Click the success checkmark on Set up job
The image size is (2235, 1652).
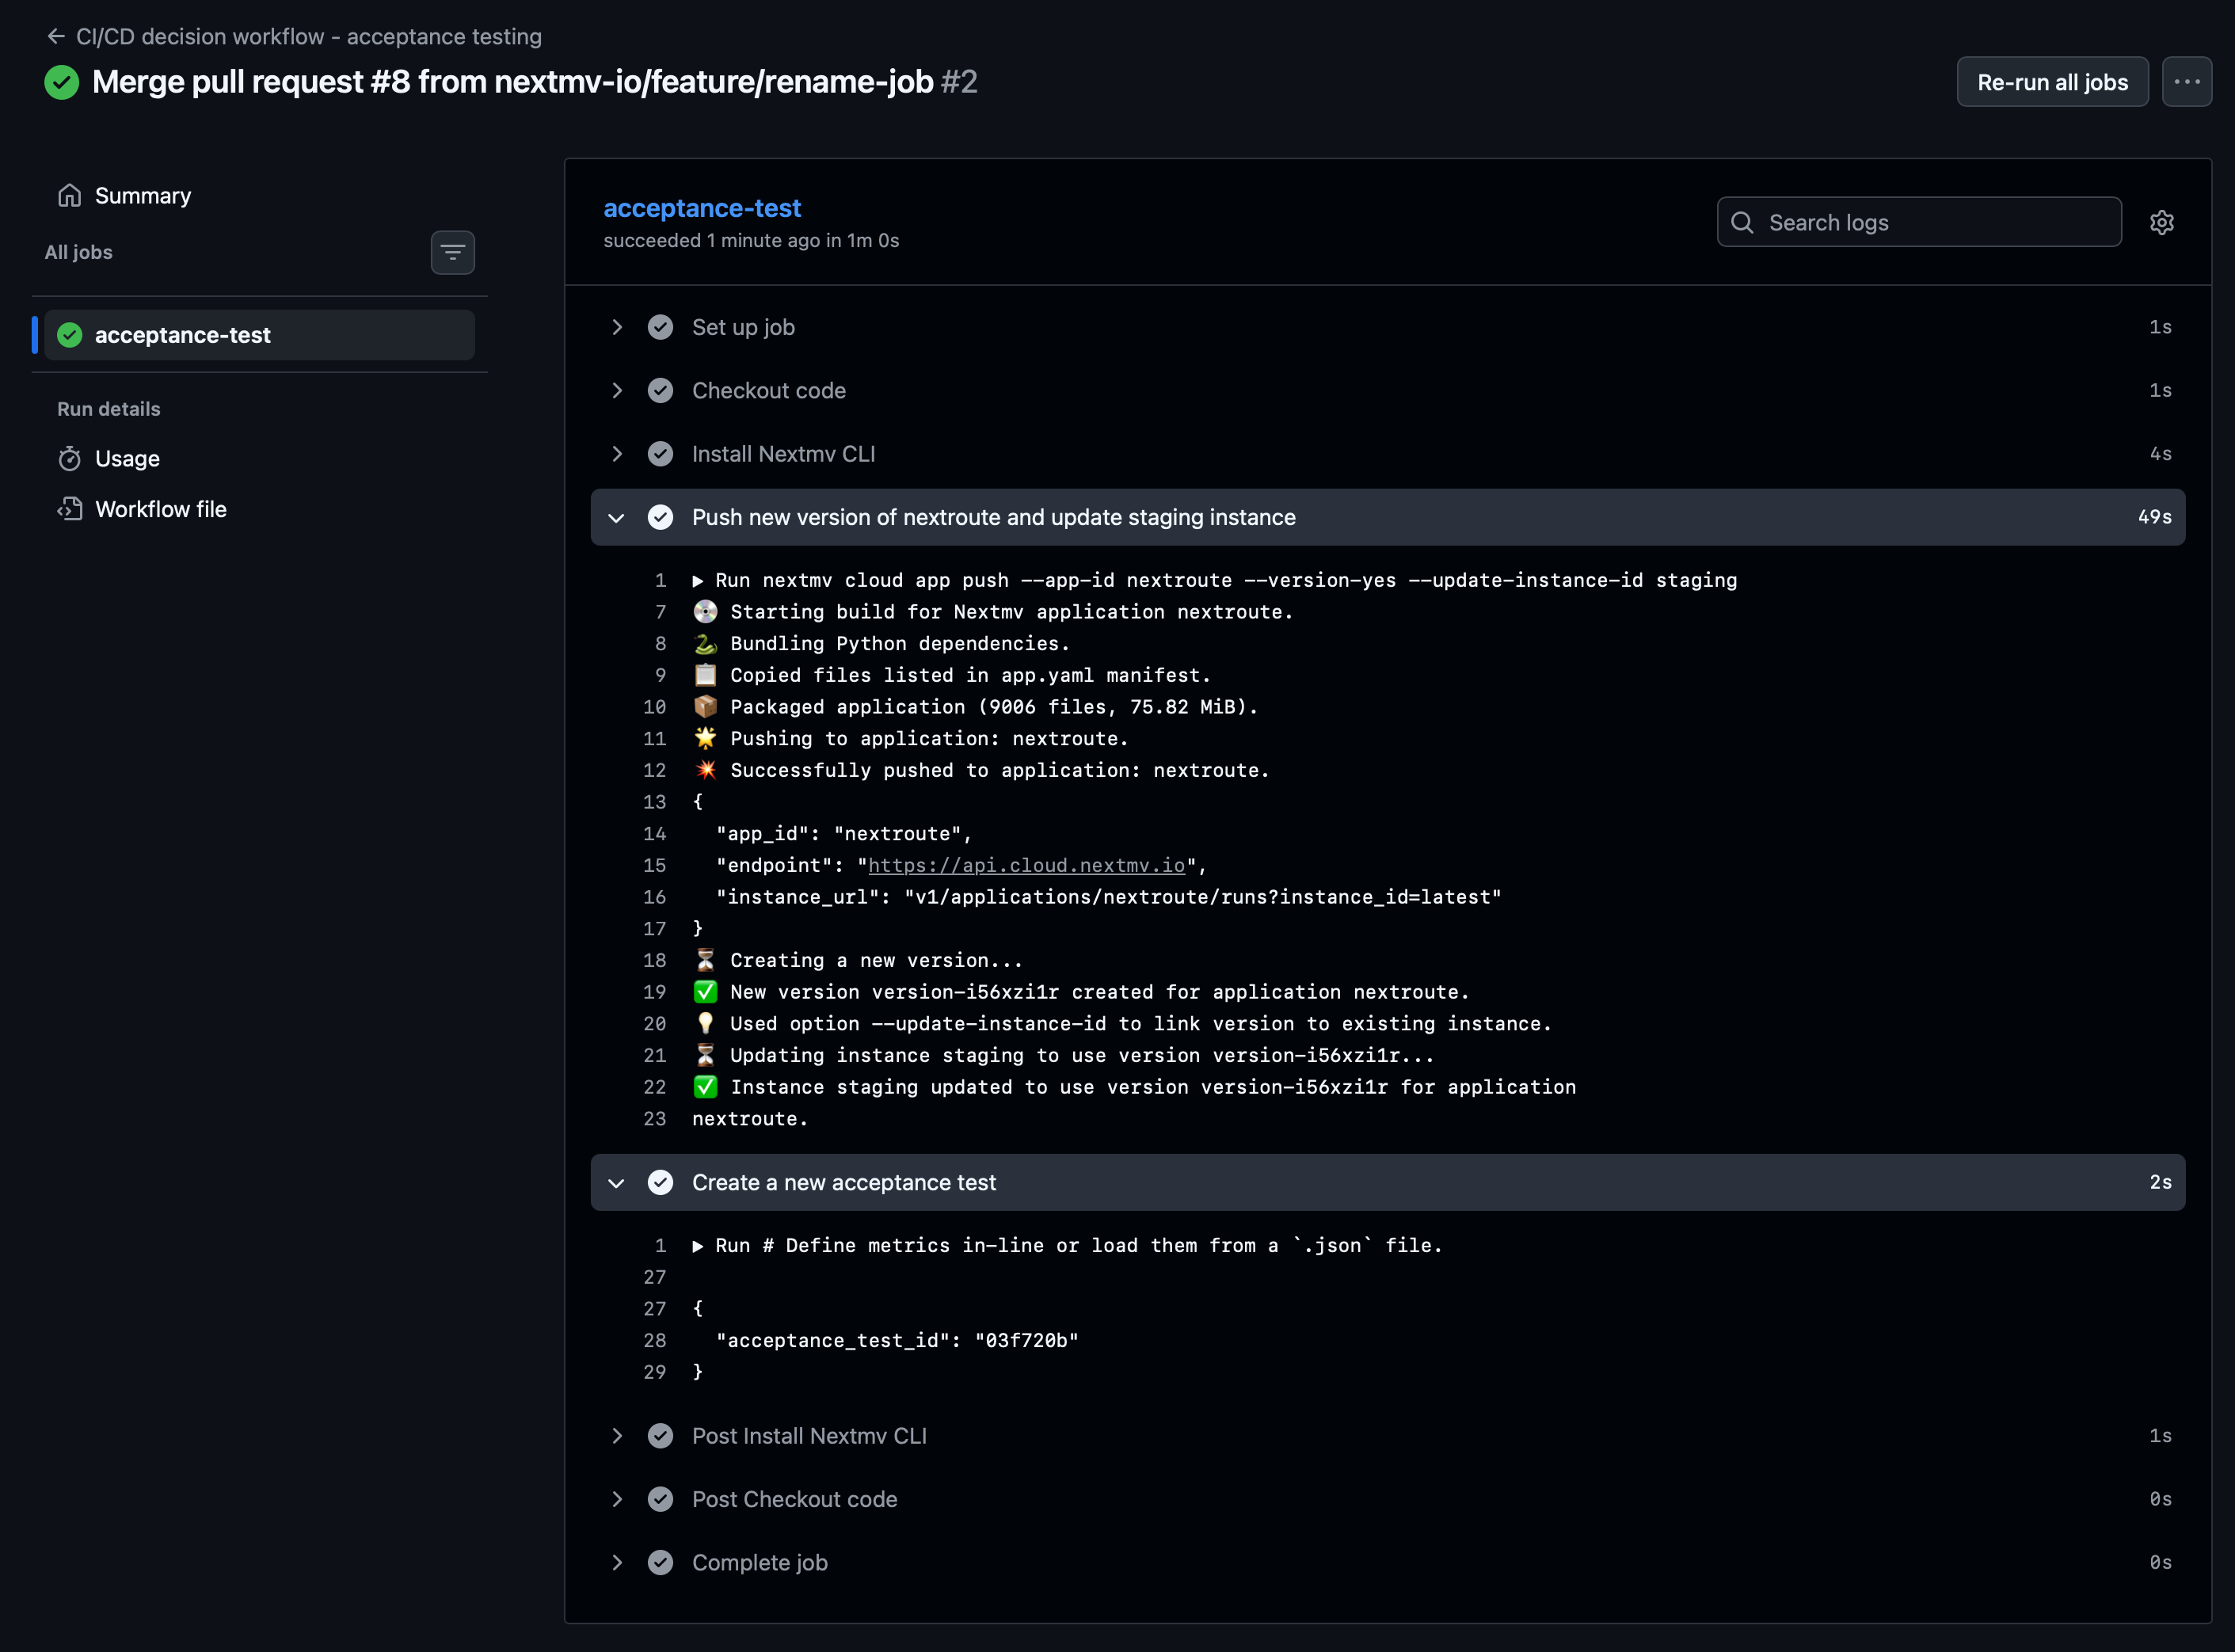(x=661, y=327)
